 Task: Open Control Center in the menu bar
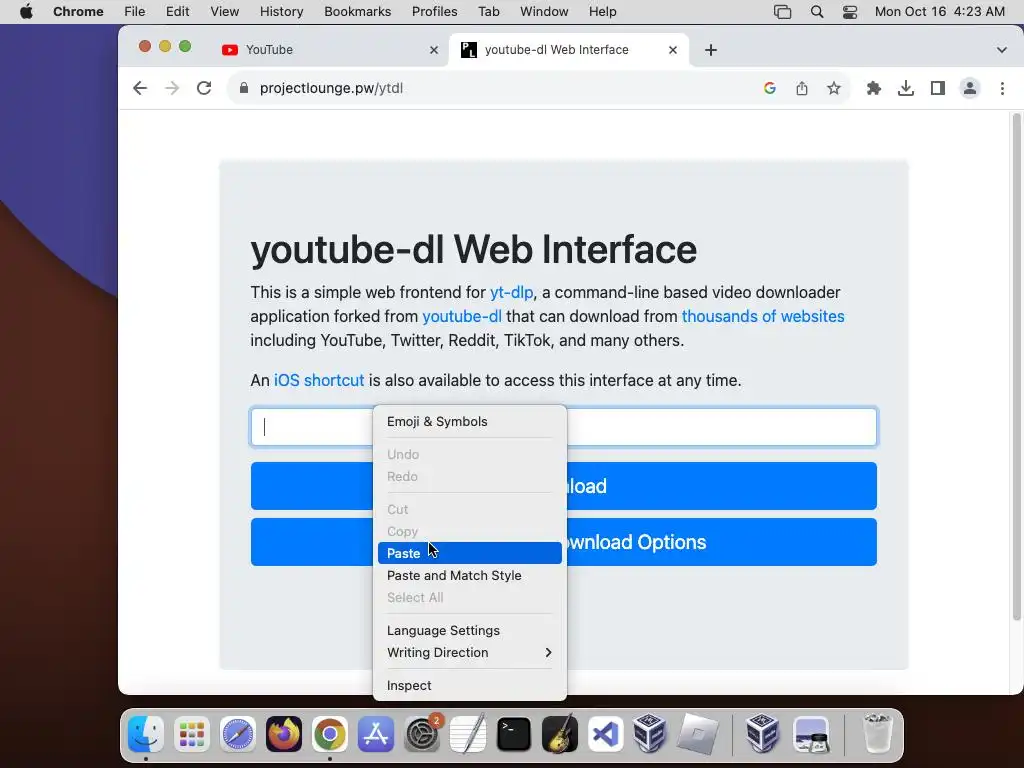[x=850, y=12]
